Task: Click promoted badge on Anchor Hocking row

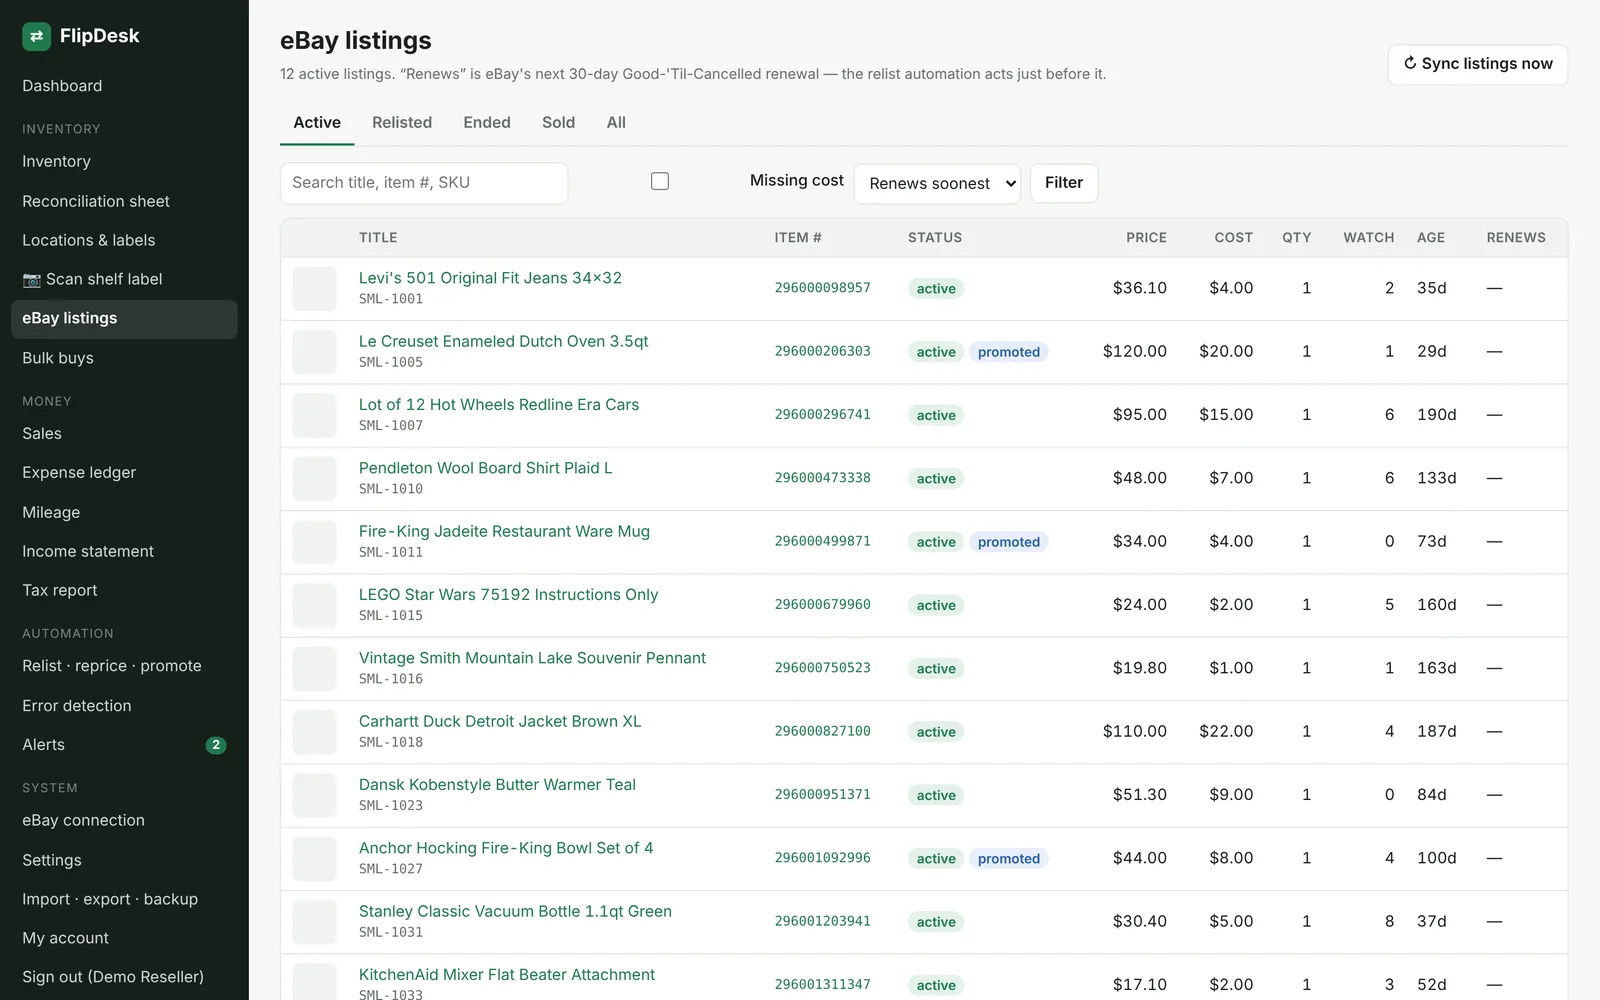Action: 1009,859
